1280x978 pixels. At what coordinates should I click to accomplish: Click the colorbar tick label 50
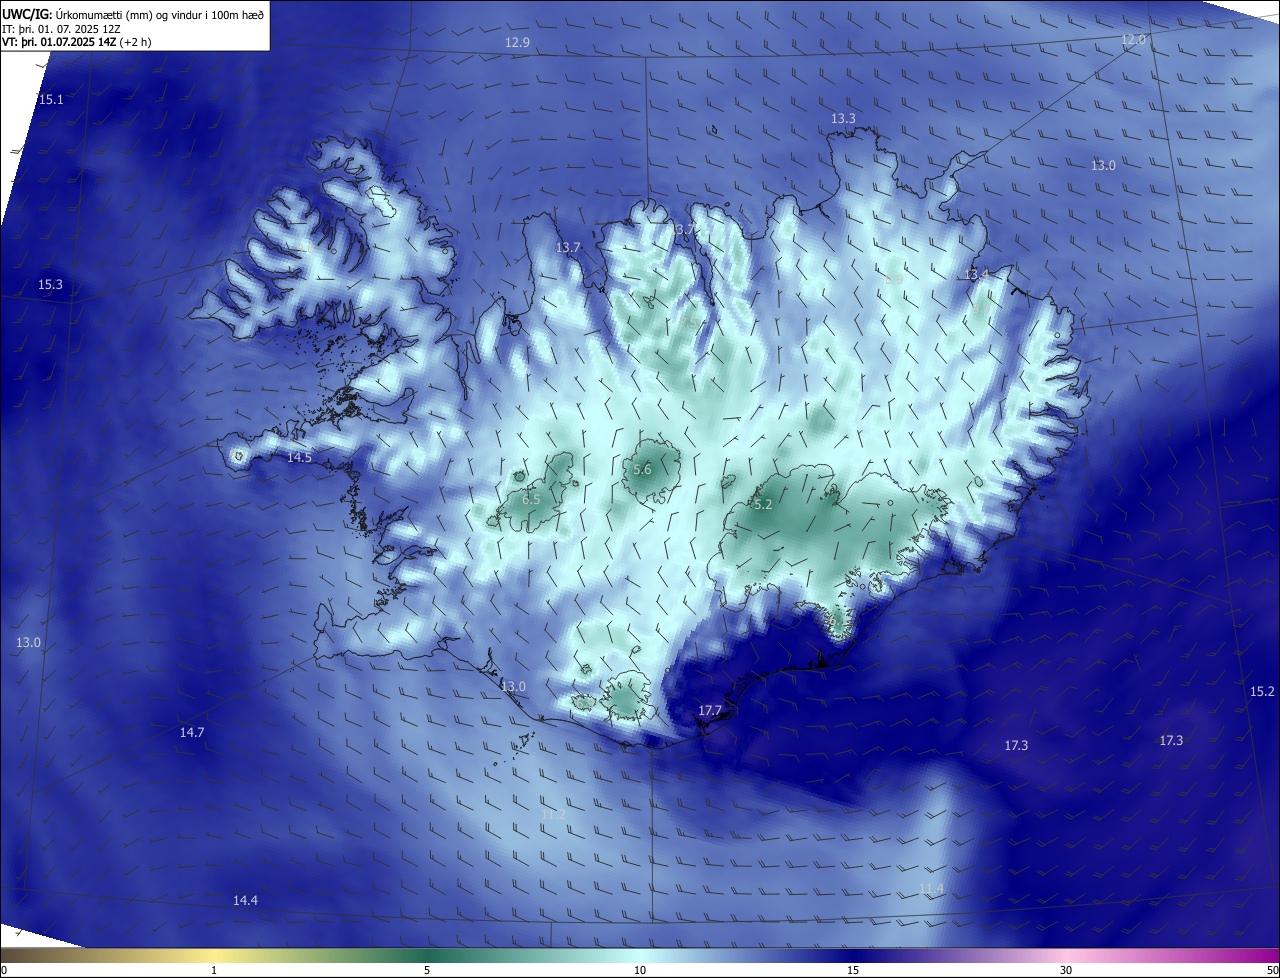pyautogui.click(x=1272, y=970)
